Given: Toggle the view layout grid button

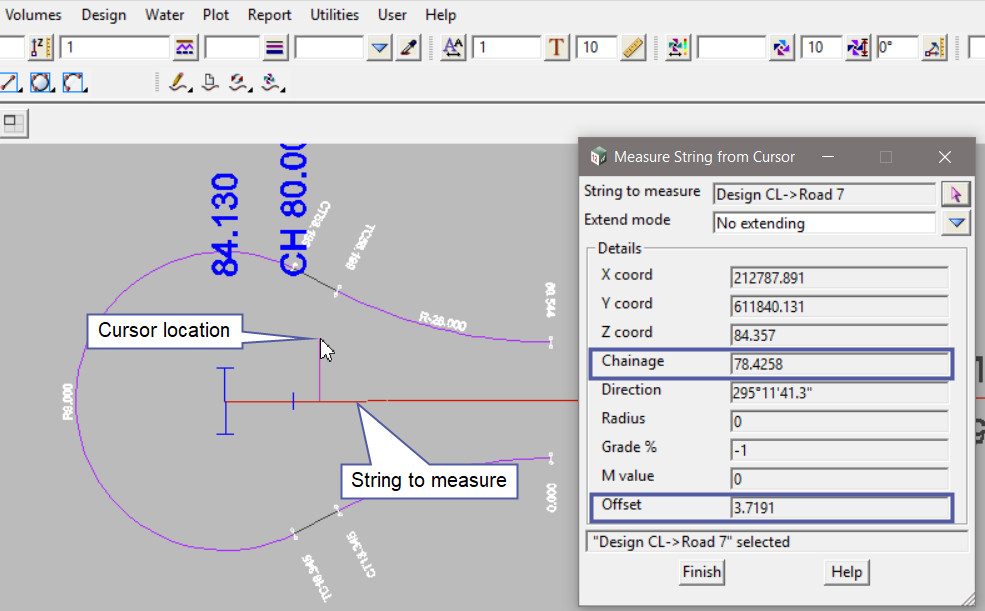Looking at the screenshot, I should [x=14, y=123].
